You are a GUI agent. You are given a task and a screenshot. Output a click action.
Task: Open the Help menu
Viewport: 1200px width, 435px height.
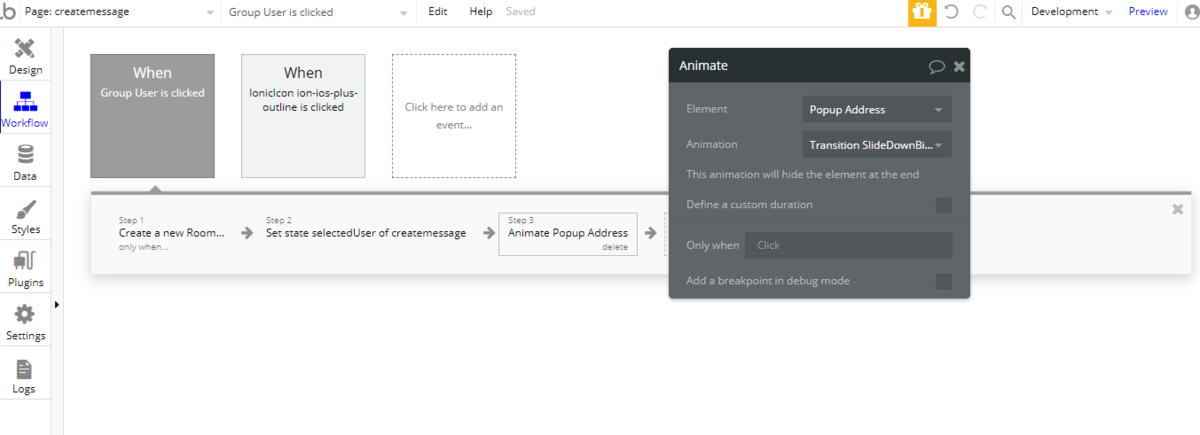tap(481, 12)
